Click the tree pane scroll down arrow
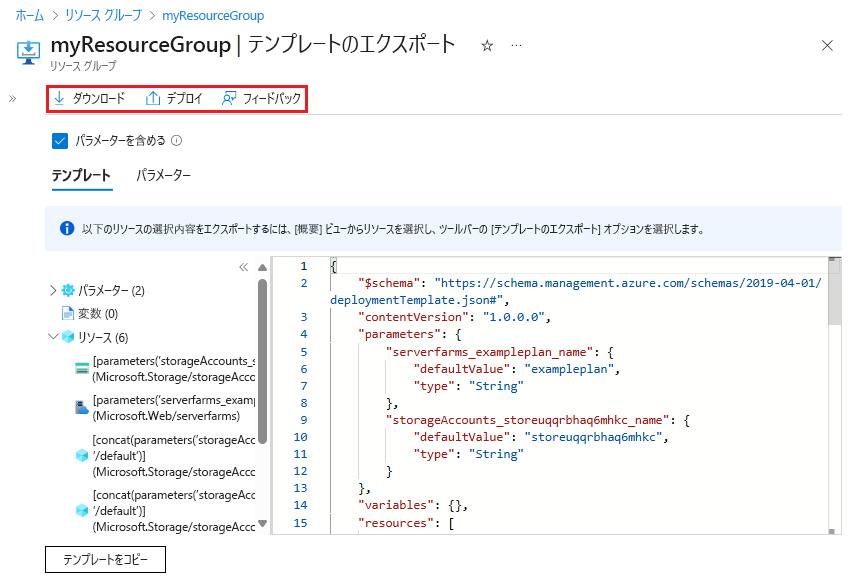Viewport: 850px width, 581px height. pos(262,523)
